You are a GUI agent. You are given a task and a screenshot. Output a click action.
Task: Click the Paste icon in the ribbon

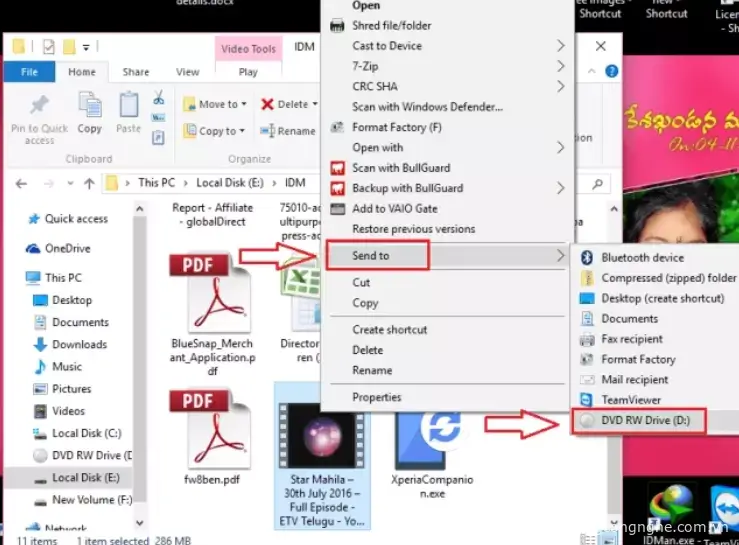128,105
